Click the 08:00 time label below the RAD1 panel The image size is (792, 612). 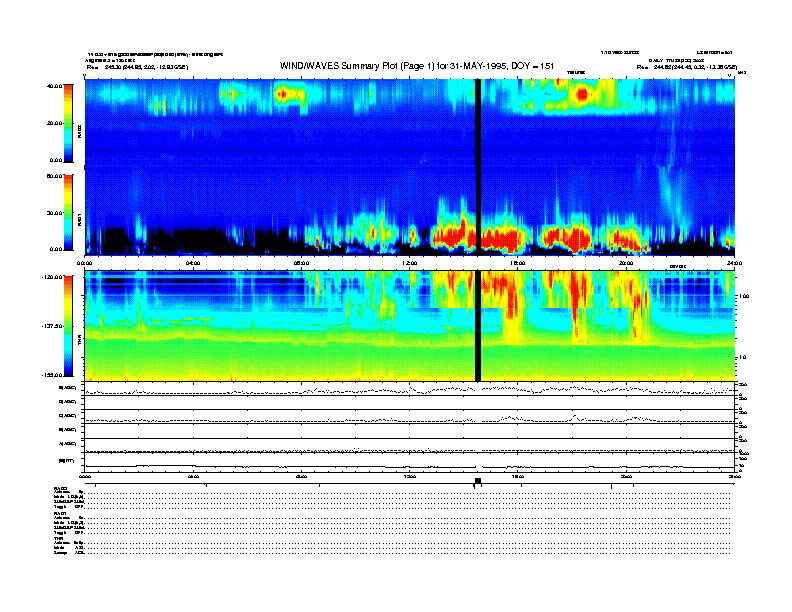[301, 263]
